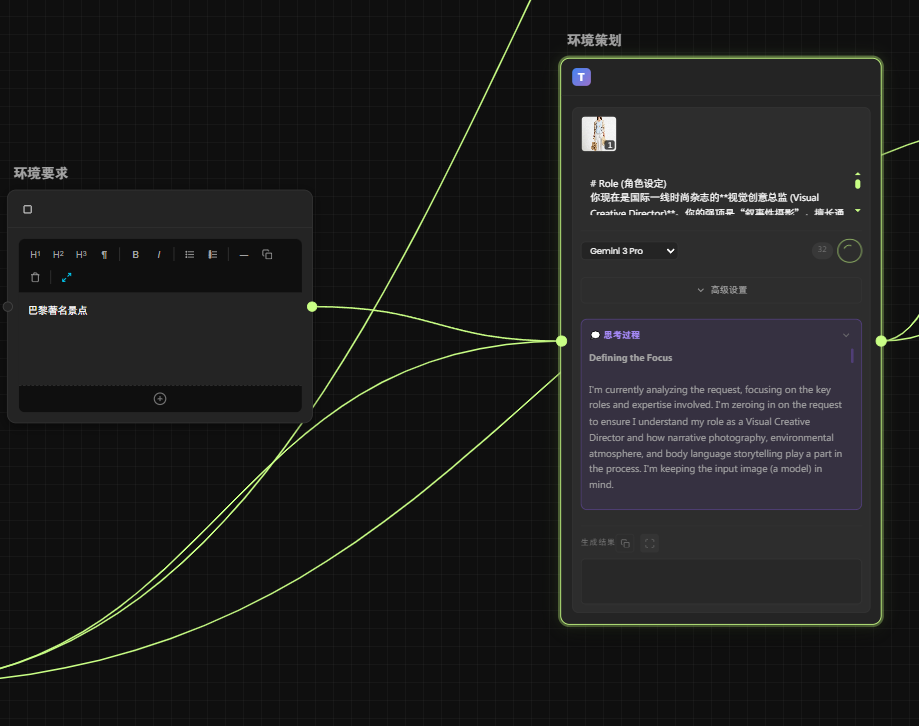Toggle italic formatting
This screenshot has height=726, width=919.
(x=158, y=255)
